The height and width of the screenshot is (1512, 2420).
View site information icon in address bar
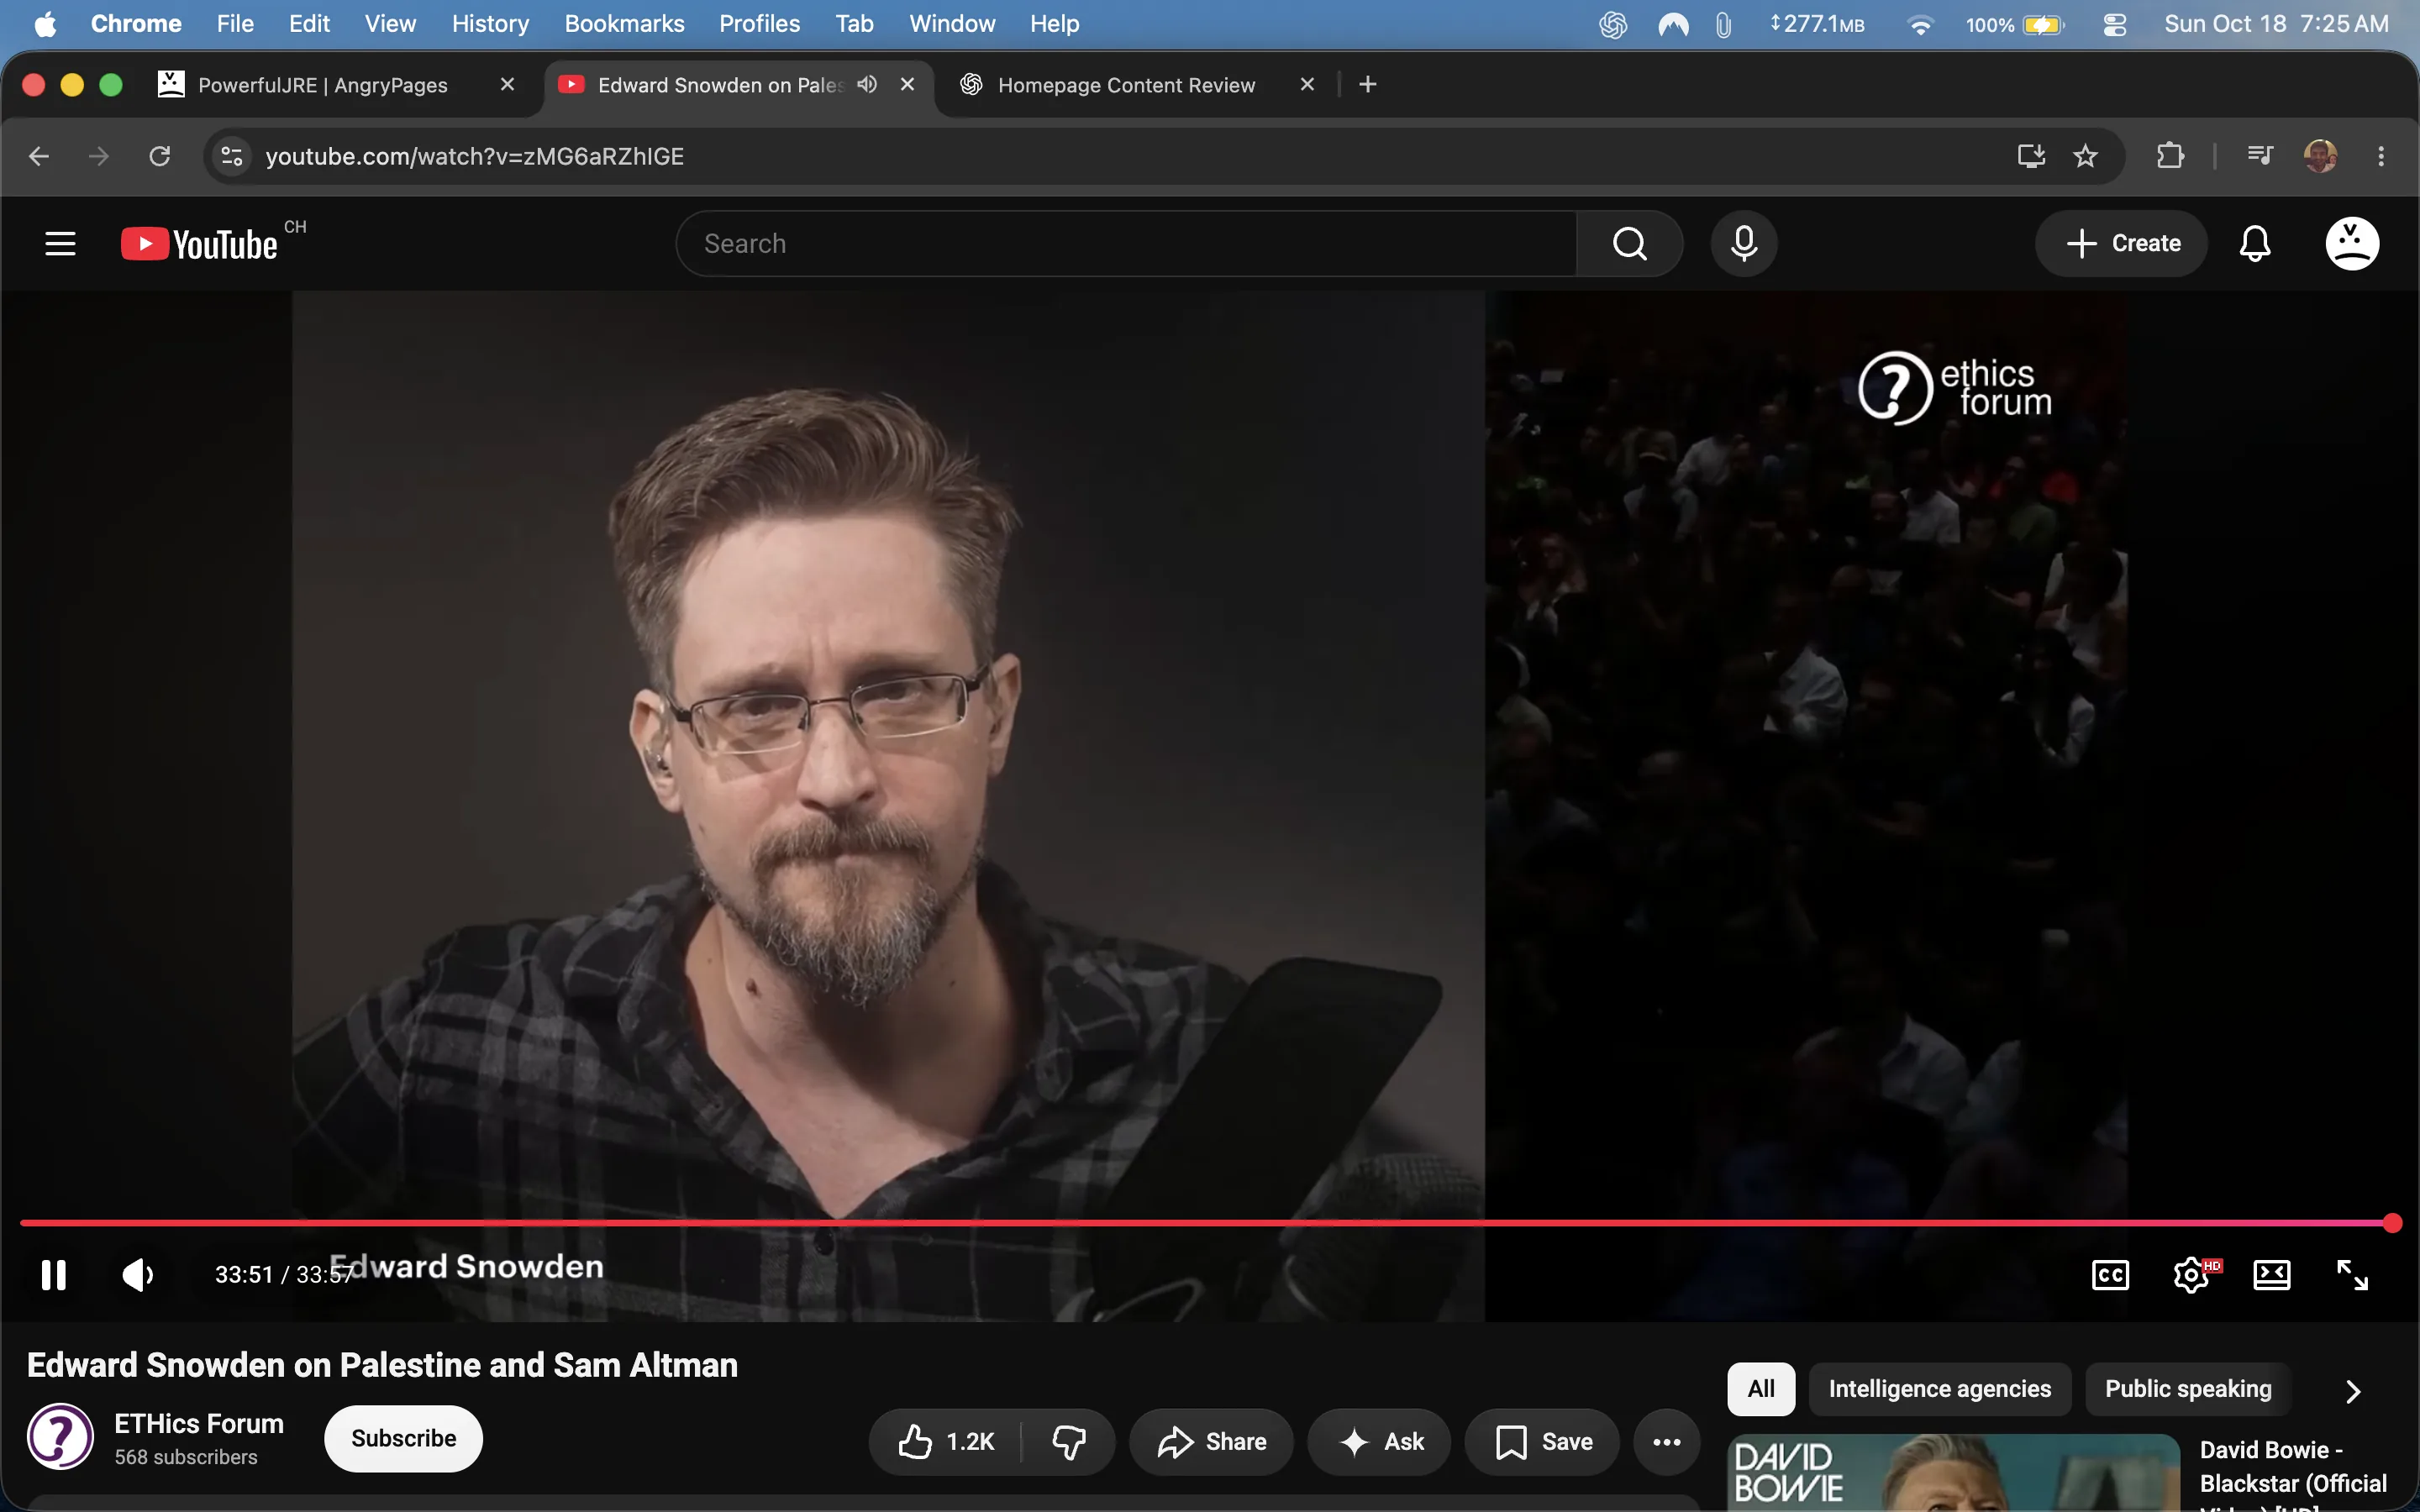(232, 156)
